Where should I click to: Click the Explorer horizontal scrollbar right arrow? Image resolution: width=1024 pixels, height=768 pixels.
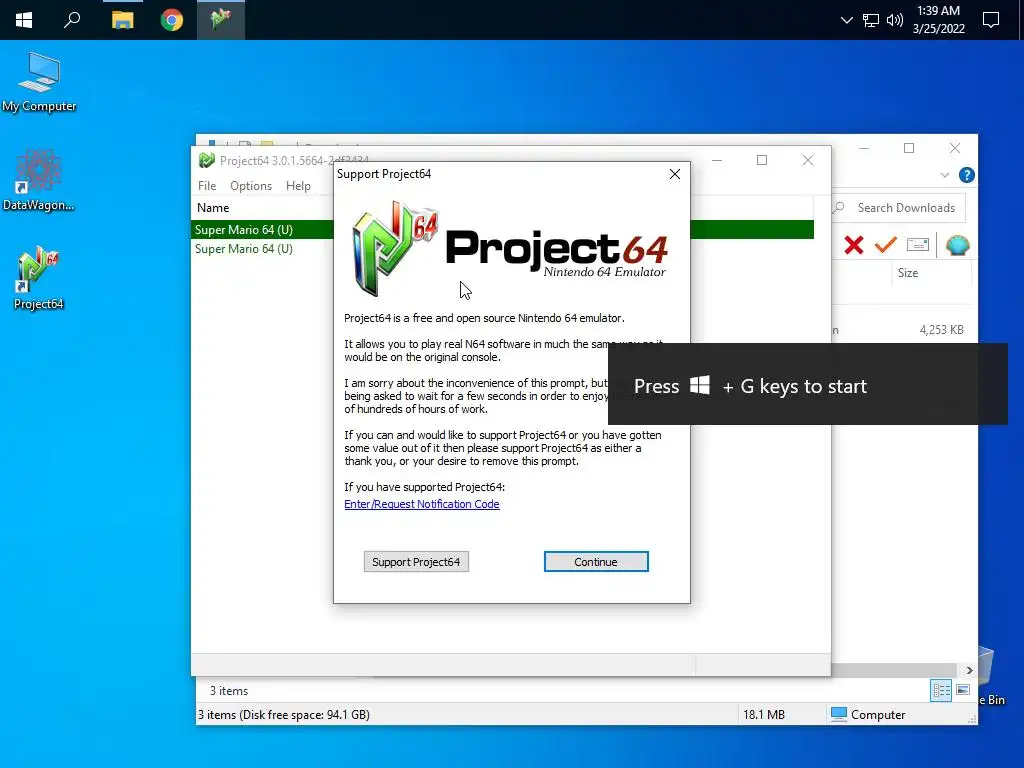pos(969,670)
